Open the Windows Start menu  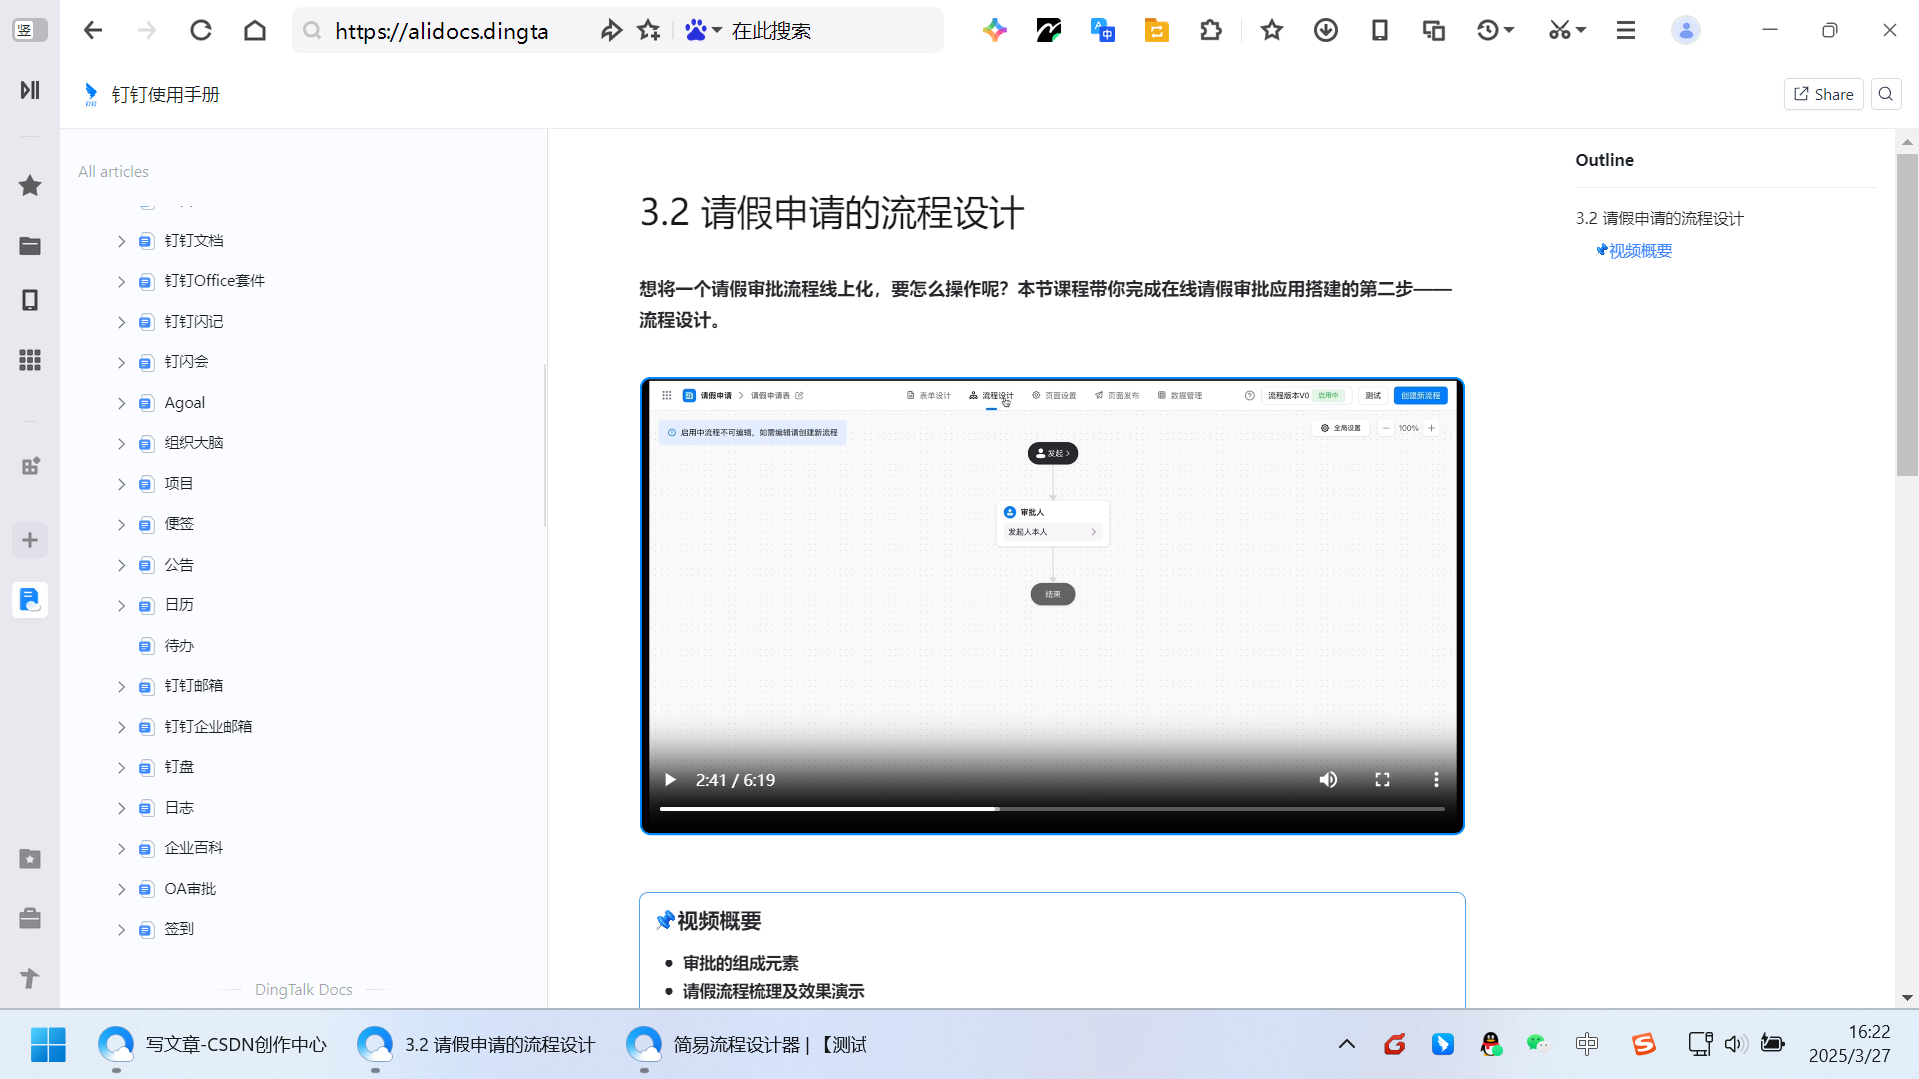point(48,1045)
